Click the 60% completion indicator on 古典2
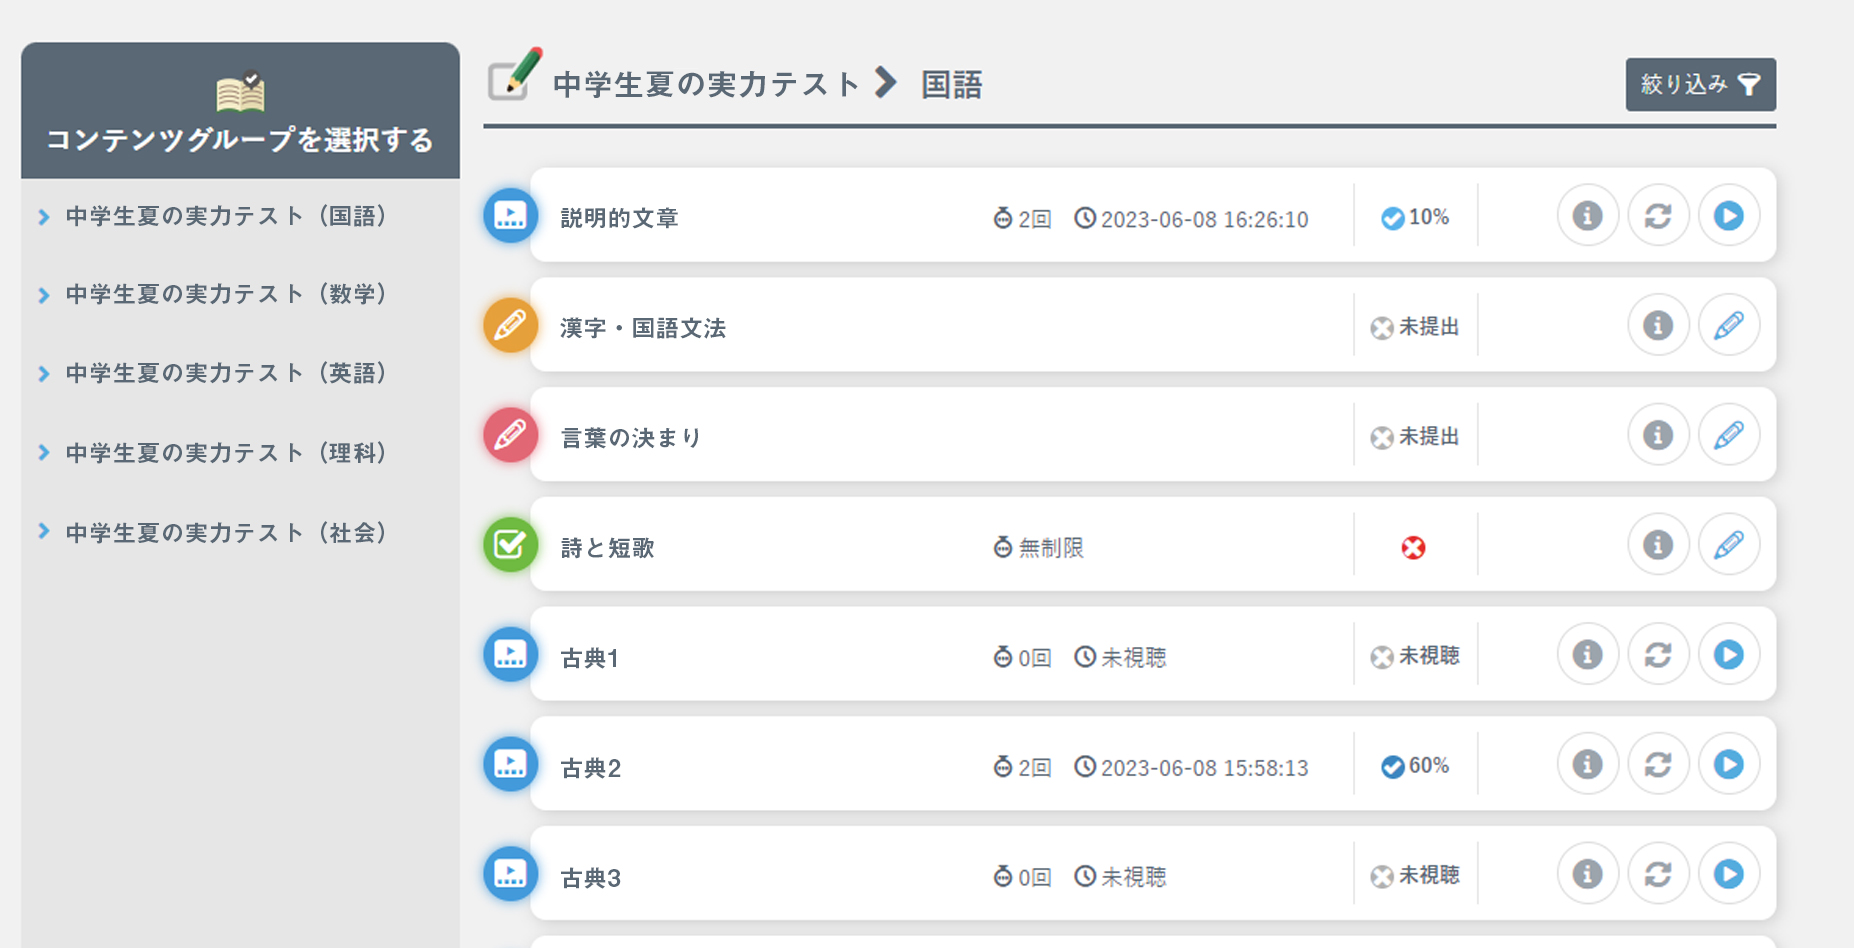The width and height of the screenshot is (1854, 948). click(x=1415, y=765)
